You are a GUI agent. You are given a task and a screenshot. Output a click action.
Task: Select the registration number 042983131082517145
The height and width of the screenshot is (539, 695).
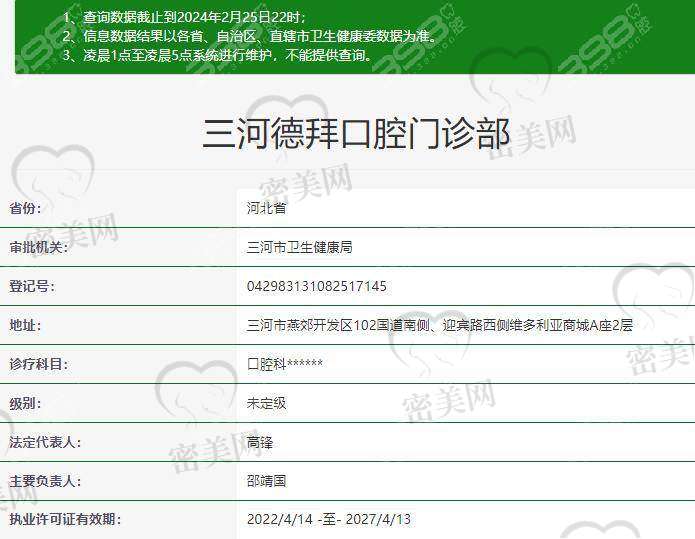tap(316, 286)
